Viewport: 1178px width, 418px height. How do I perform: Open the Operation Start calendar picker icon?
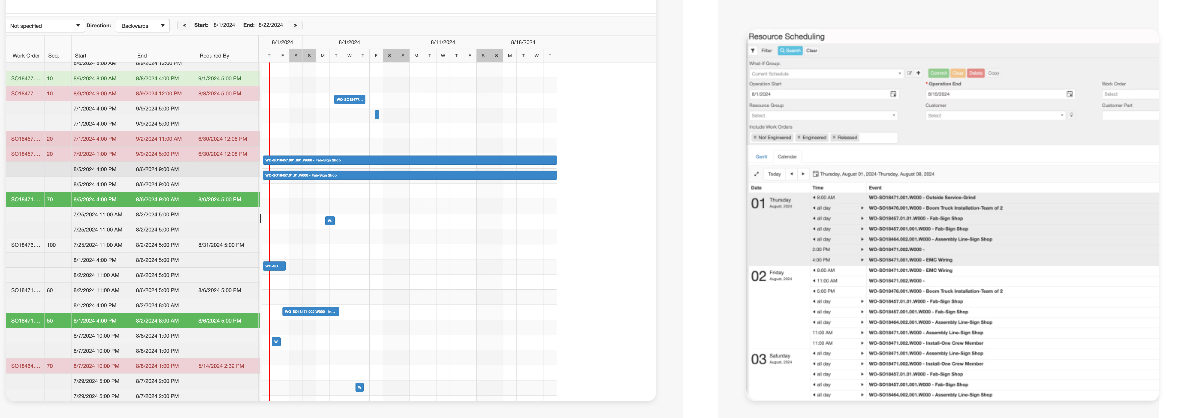pos(893,95)
